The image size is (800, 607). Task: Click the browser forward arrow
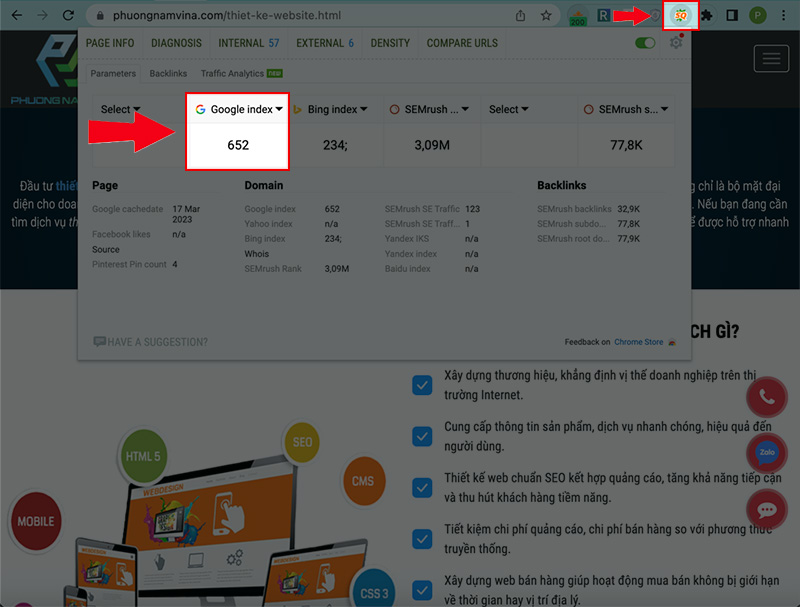42,15
